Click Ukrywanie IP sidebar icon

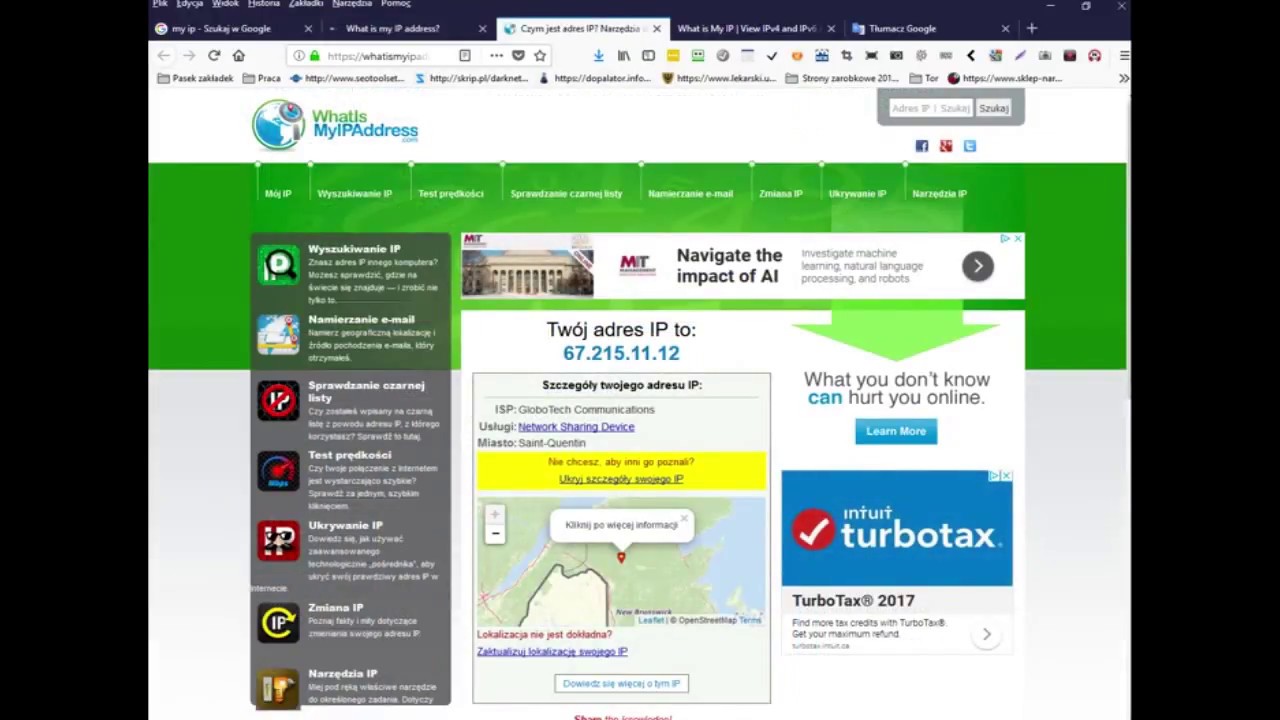click(278, 541)
